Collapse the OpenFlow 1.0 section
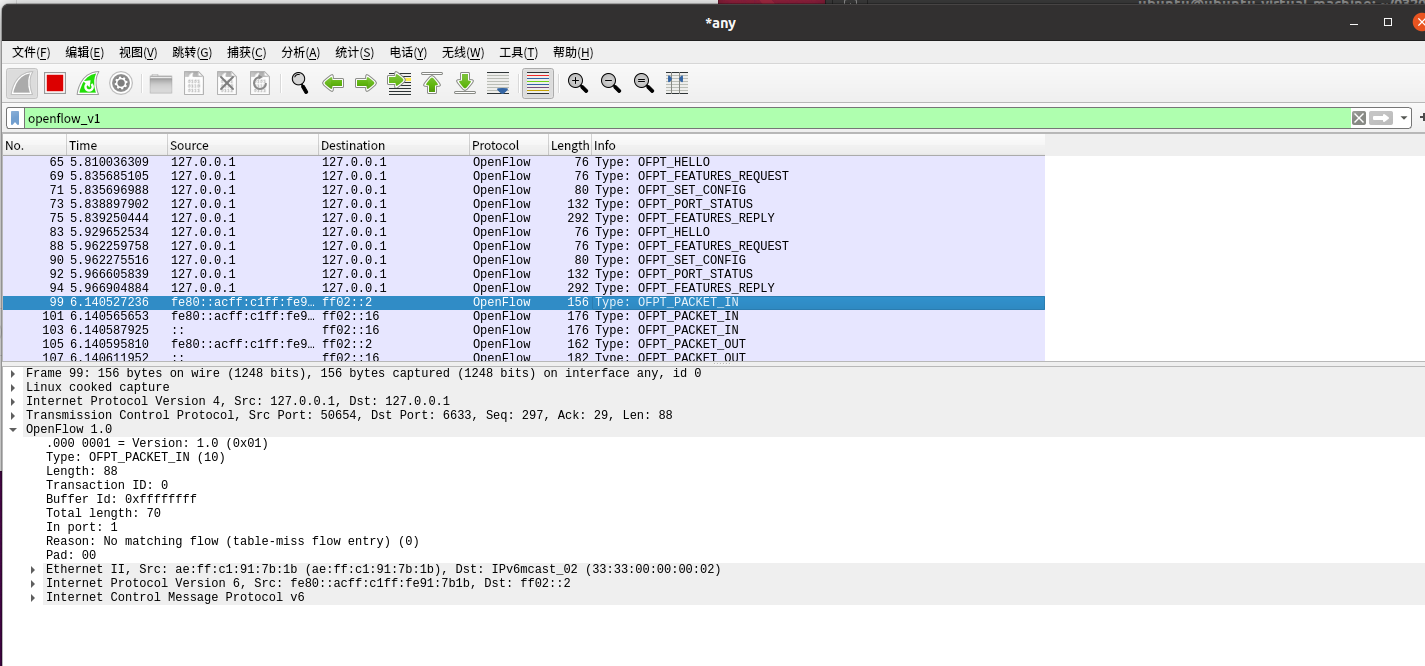 (x=13, y=430)
